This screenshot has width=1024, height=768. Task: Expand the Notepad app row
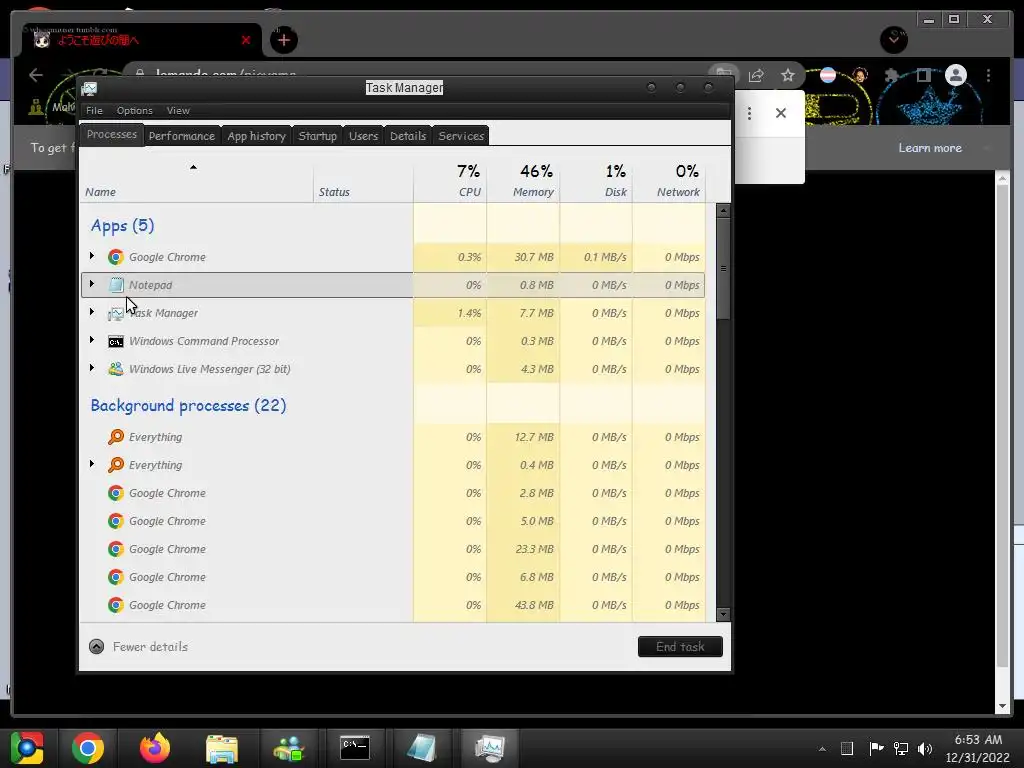[x=91, y=284]
